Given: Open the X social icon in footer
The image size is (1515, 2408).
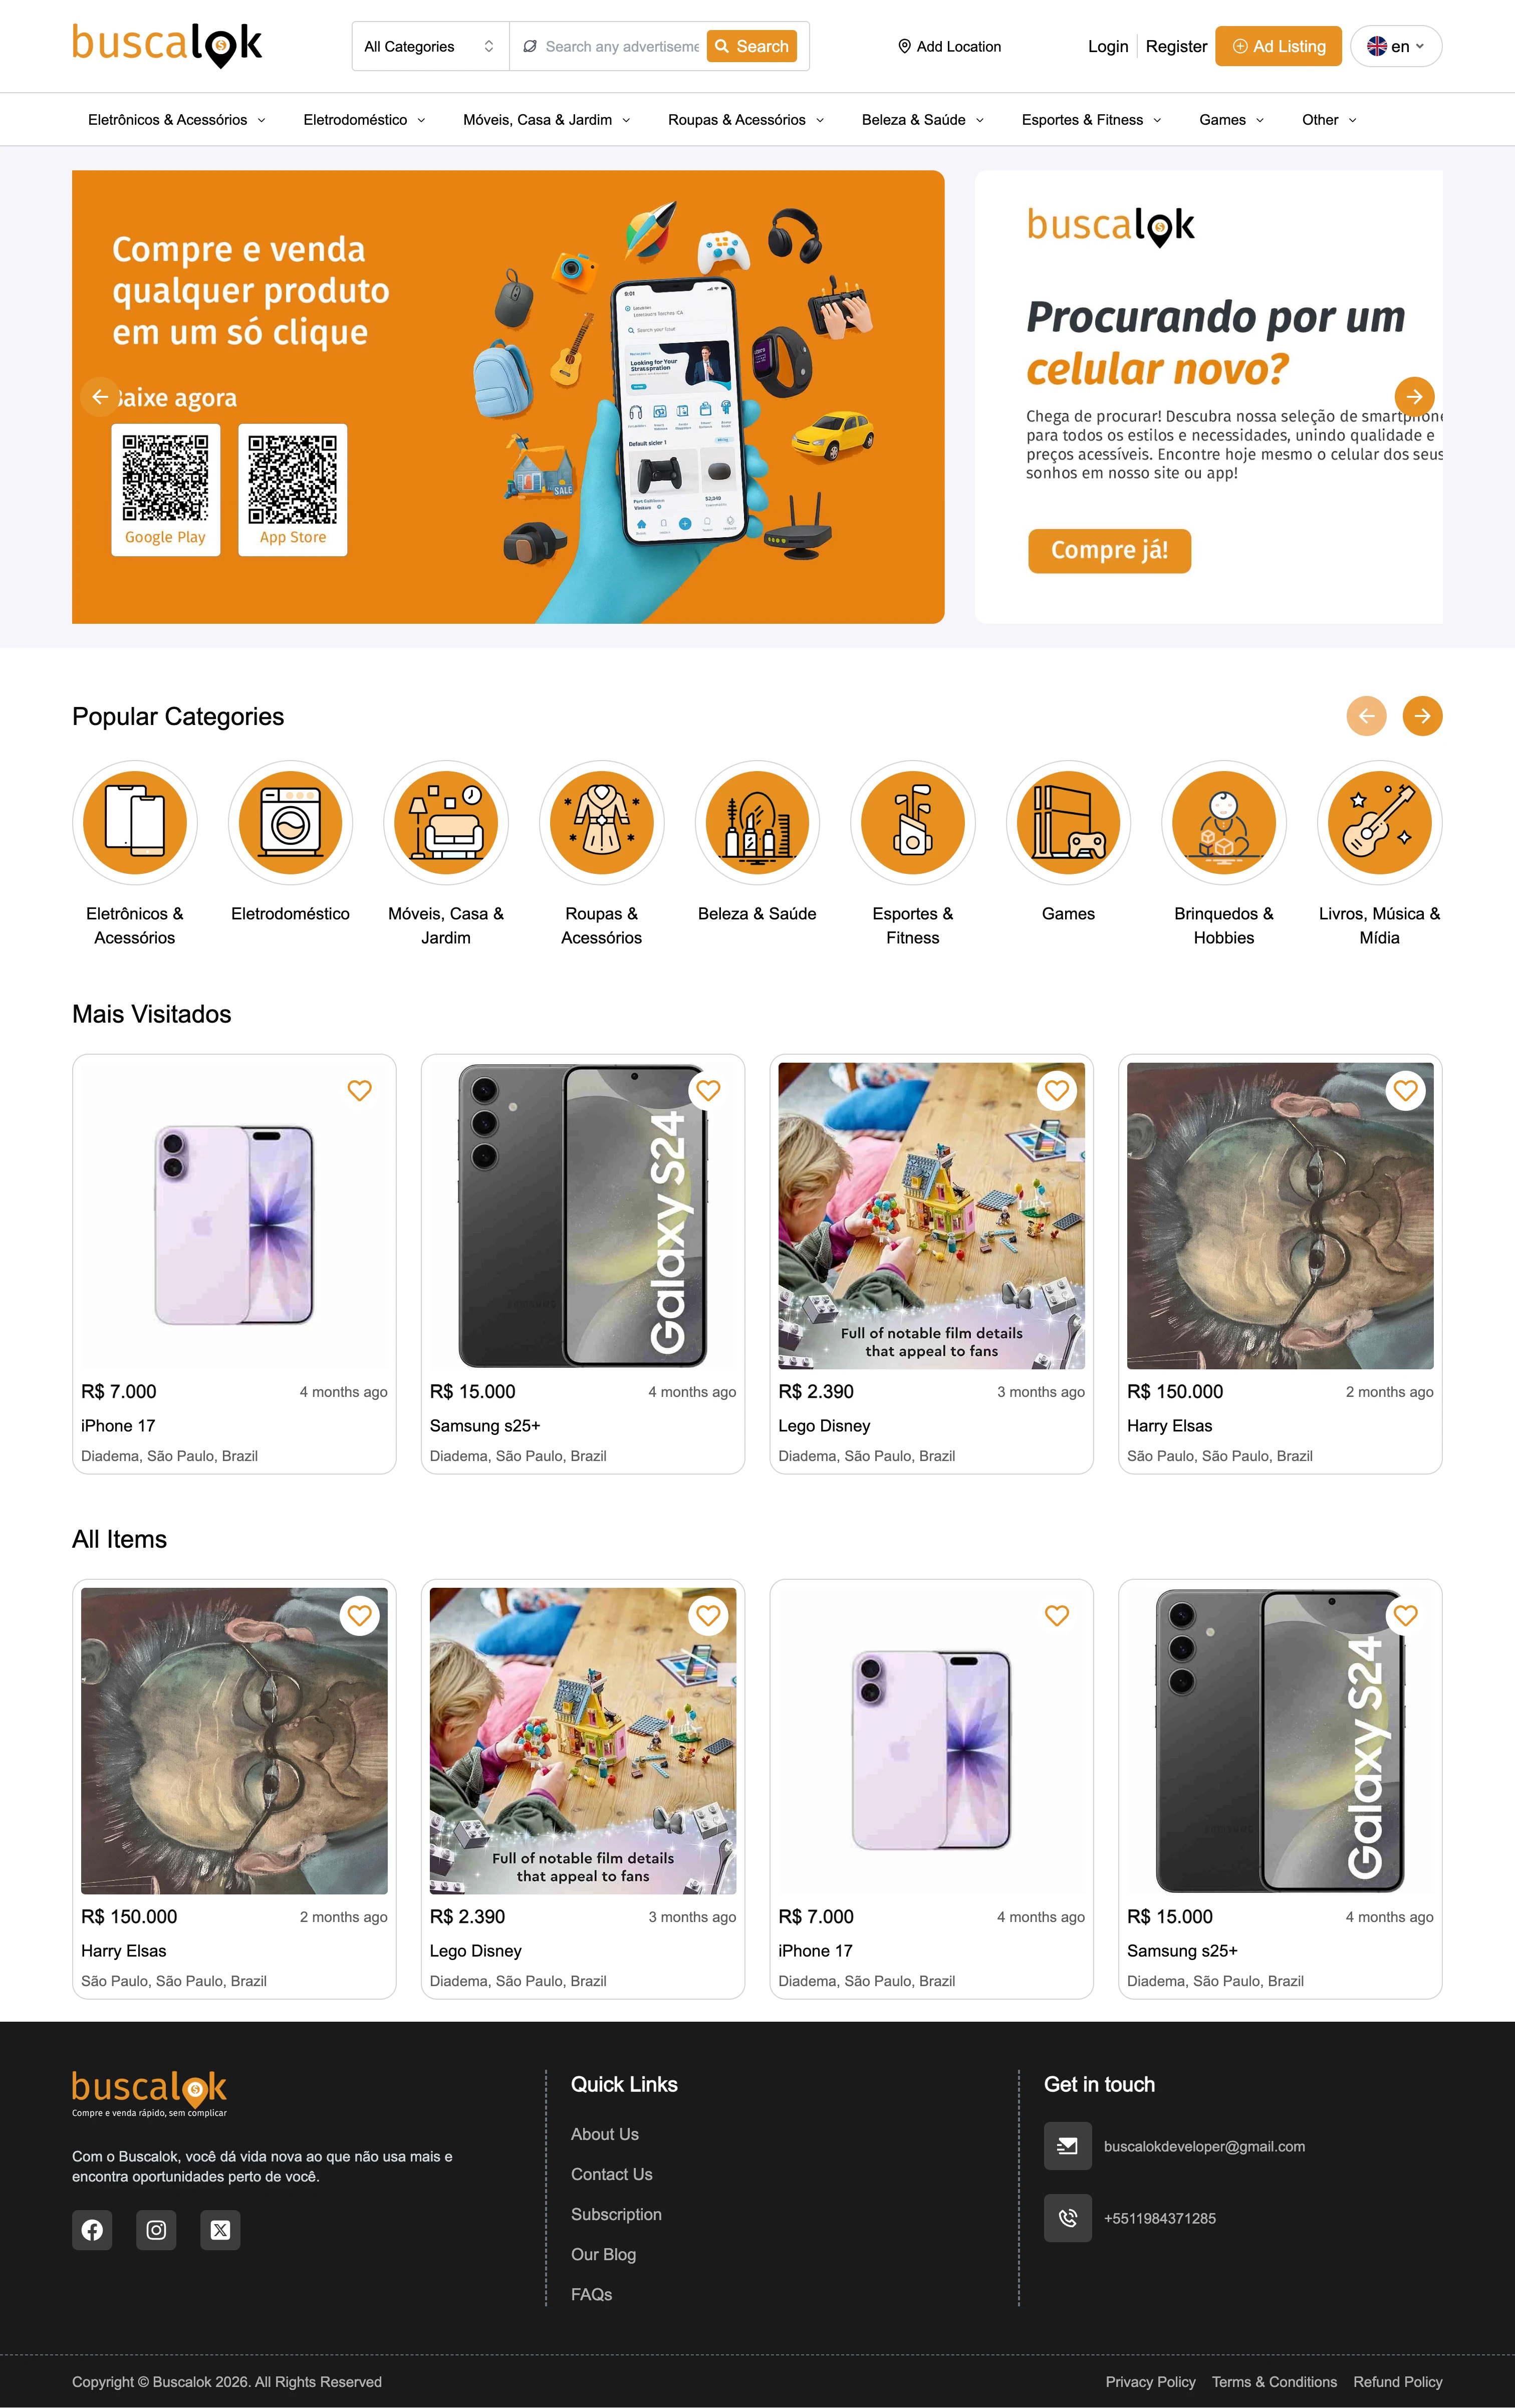Looking at the screenshot, I should [x=220, y=2230].
